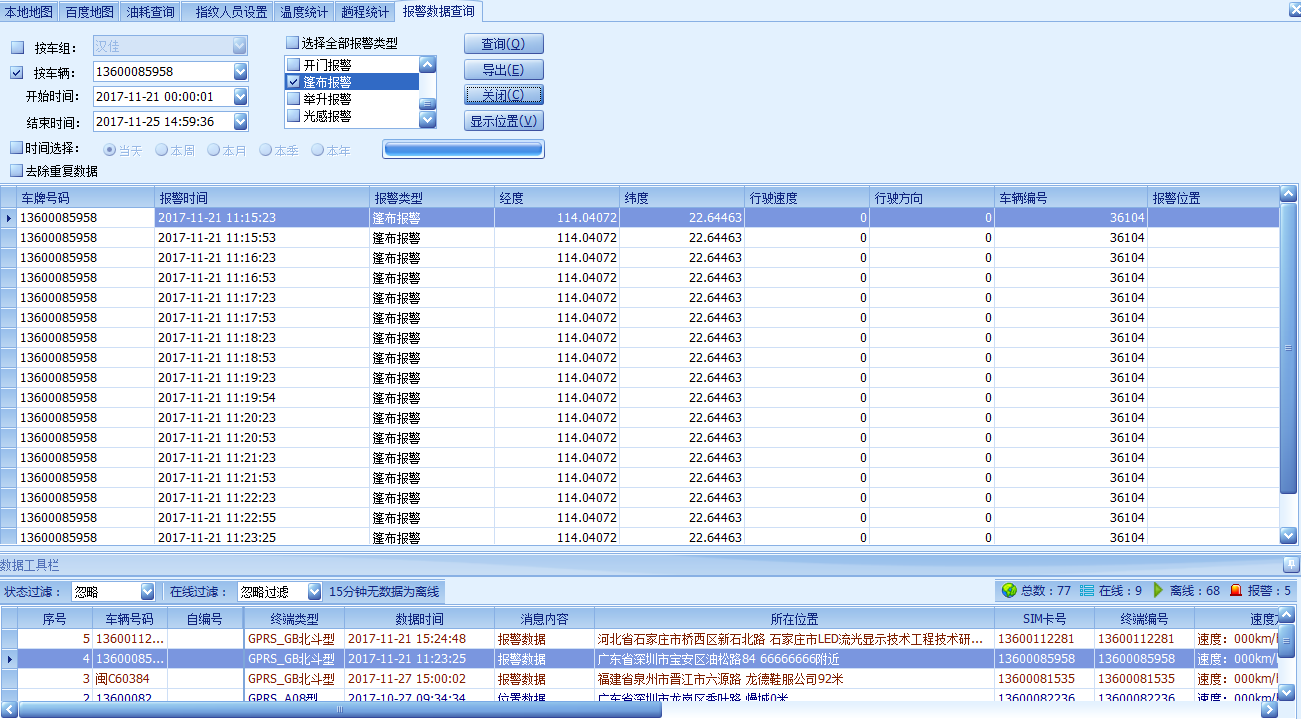Screen dimensions: 1301x719
Task: Open the 按车辆 vehicle number dropdown
Action: [x=240, y=72]
